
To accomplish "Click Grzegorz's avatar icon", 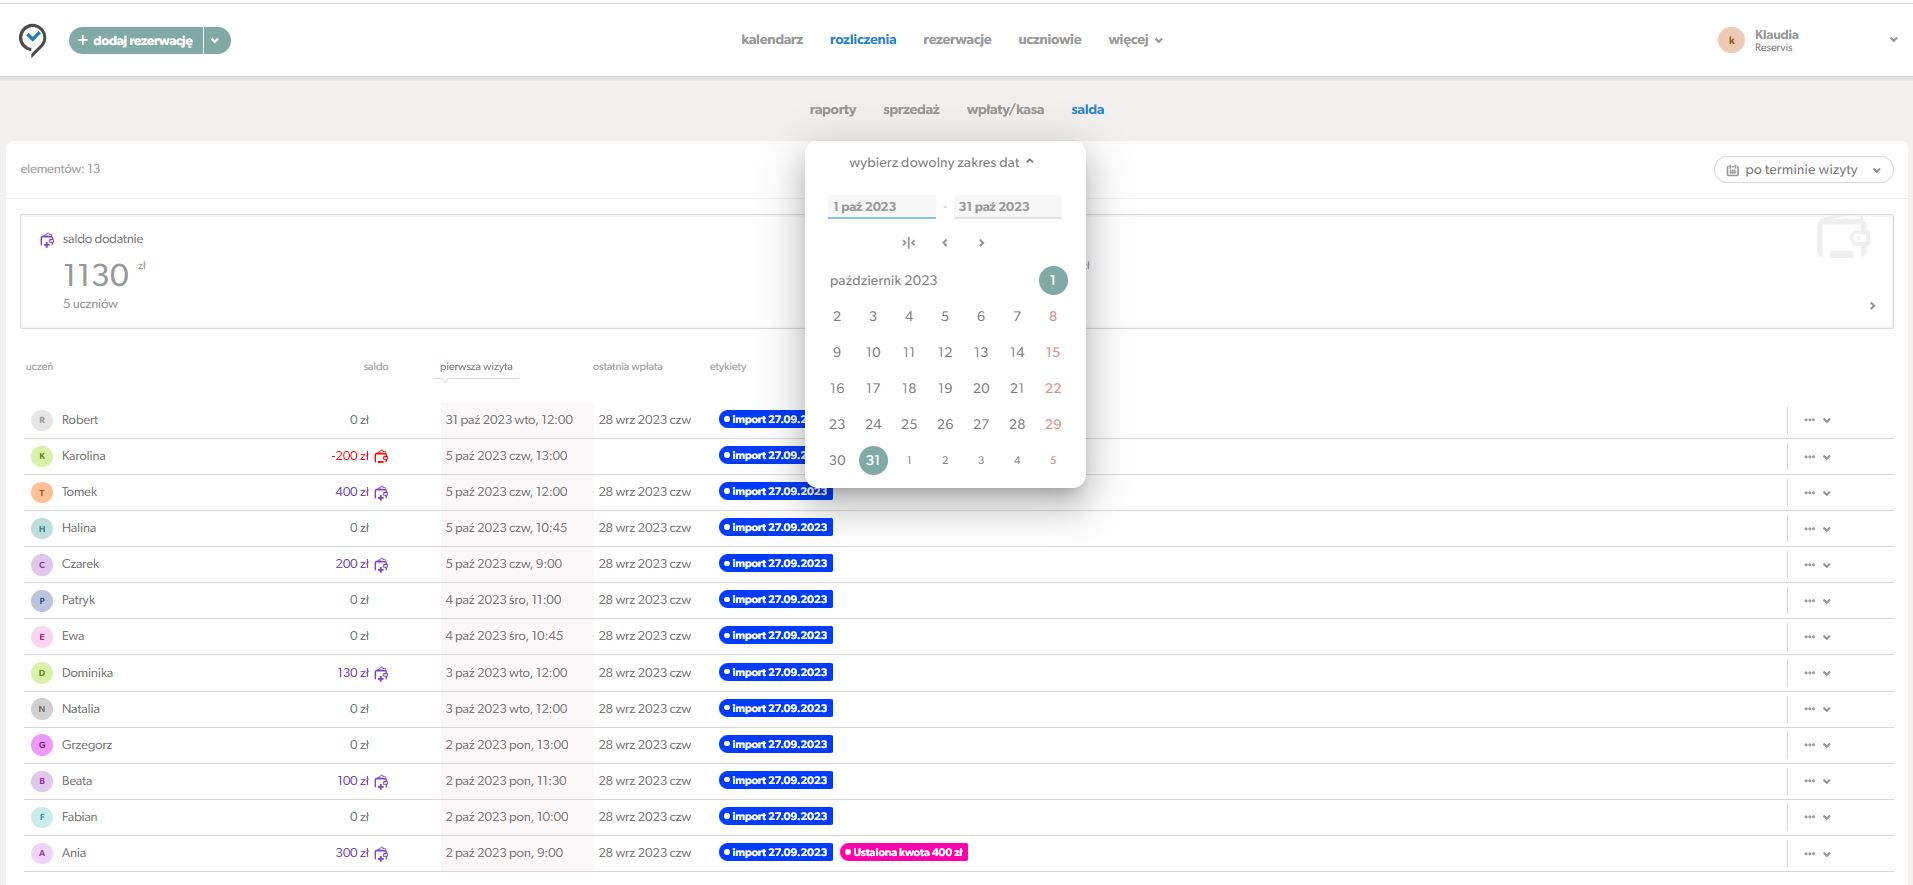I will point(42,745).
